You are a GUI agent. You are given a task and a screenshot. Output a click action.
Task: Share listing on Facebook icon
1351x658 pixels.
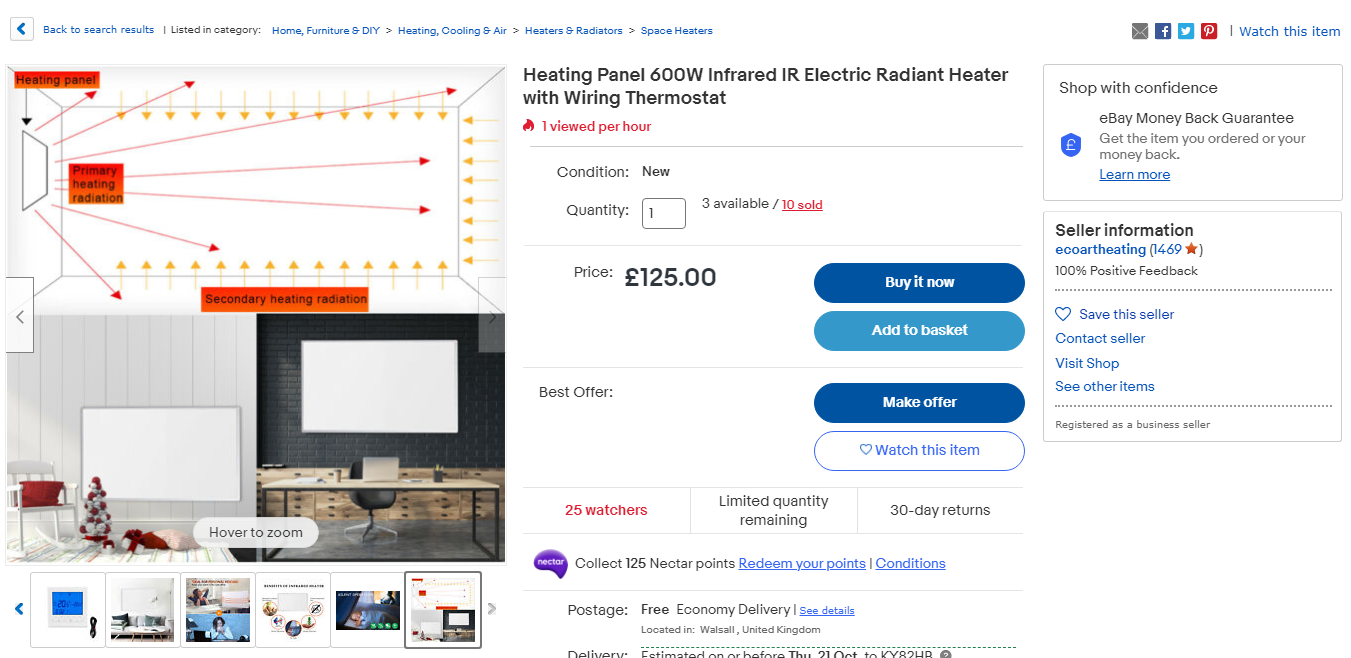point(1163,31)
